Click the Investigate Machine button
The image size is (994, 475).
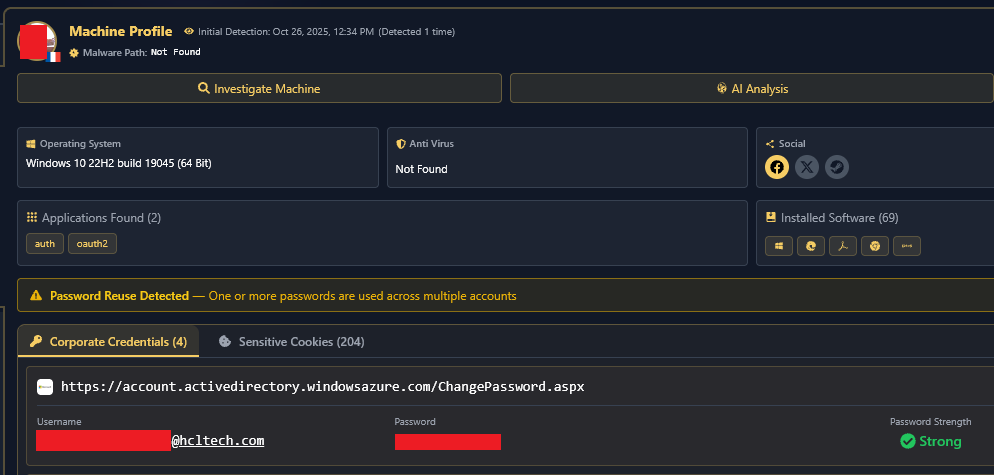(x=259, y=88)
